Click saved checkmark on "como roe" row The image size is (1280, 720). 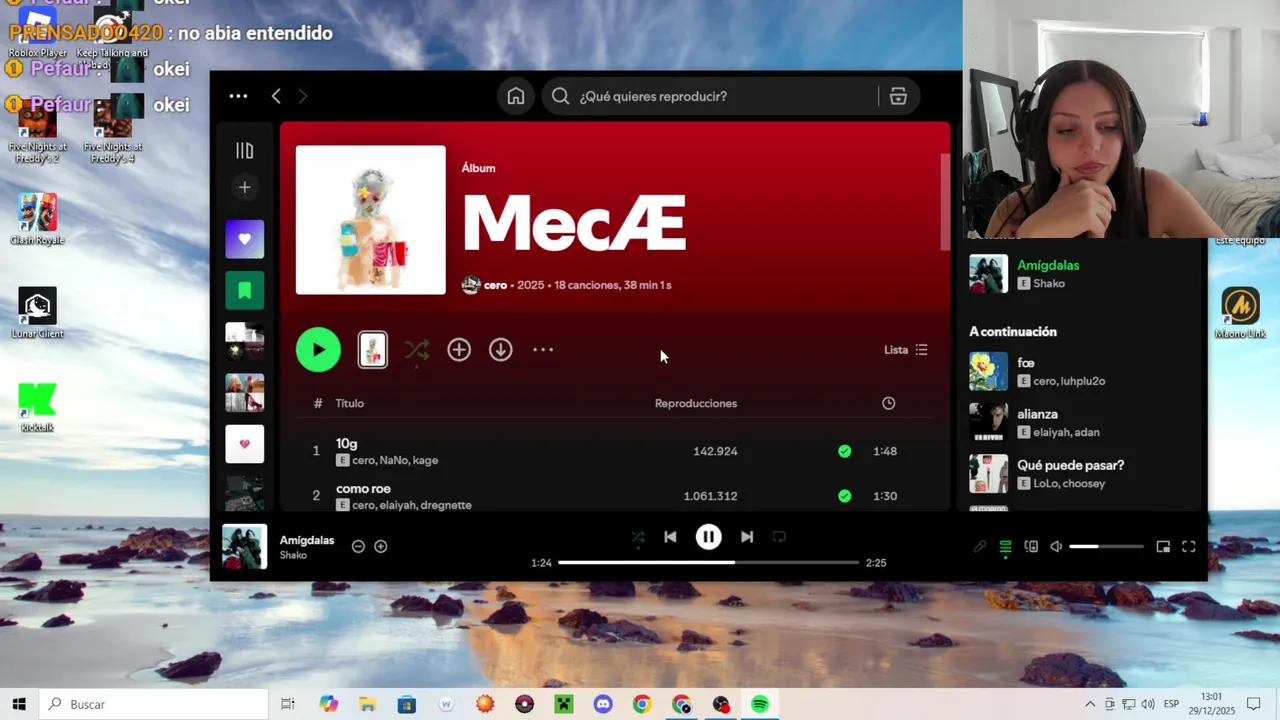[845, 496]
